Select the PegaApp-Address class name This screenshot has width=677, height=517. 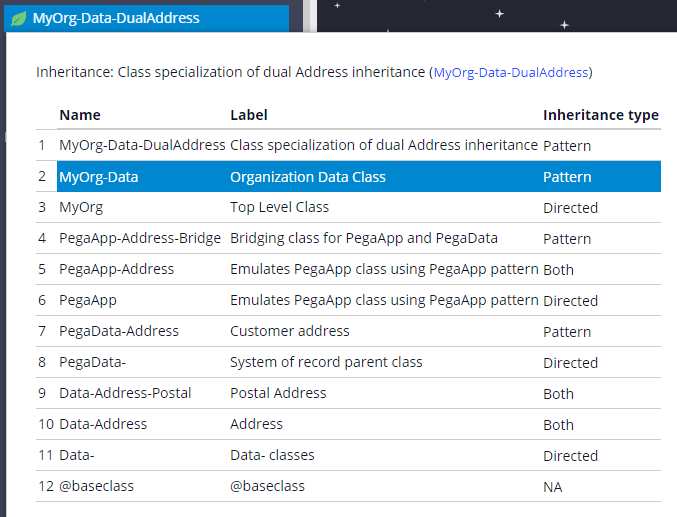point(116,270)
